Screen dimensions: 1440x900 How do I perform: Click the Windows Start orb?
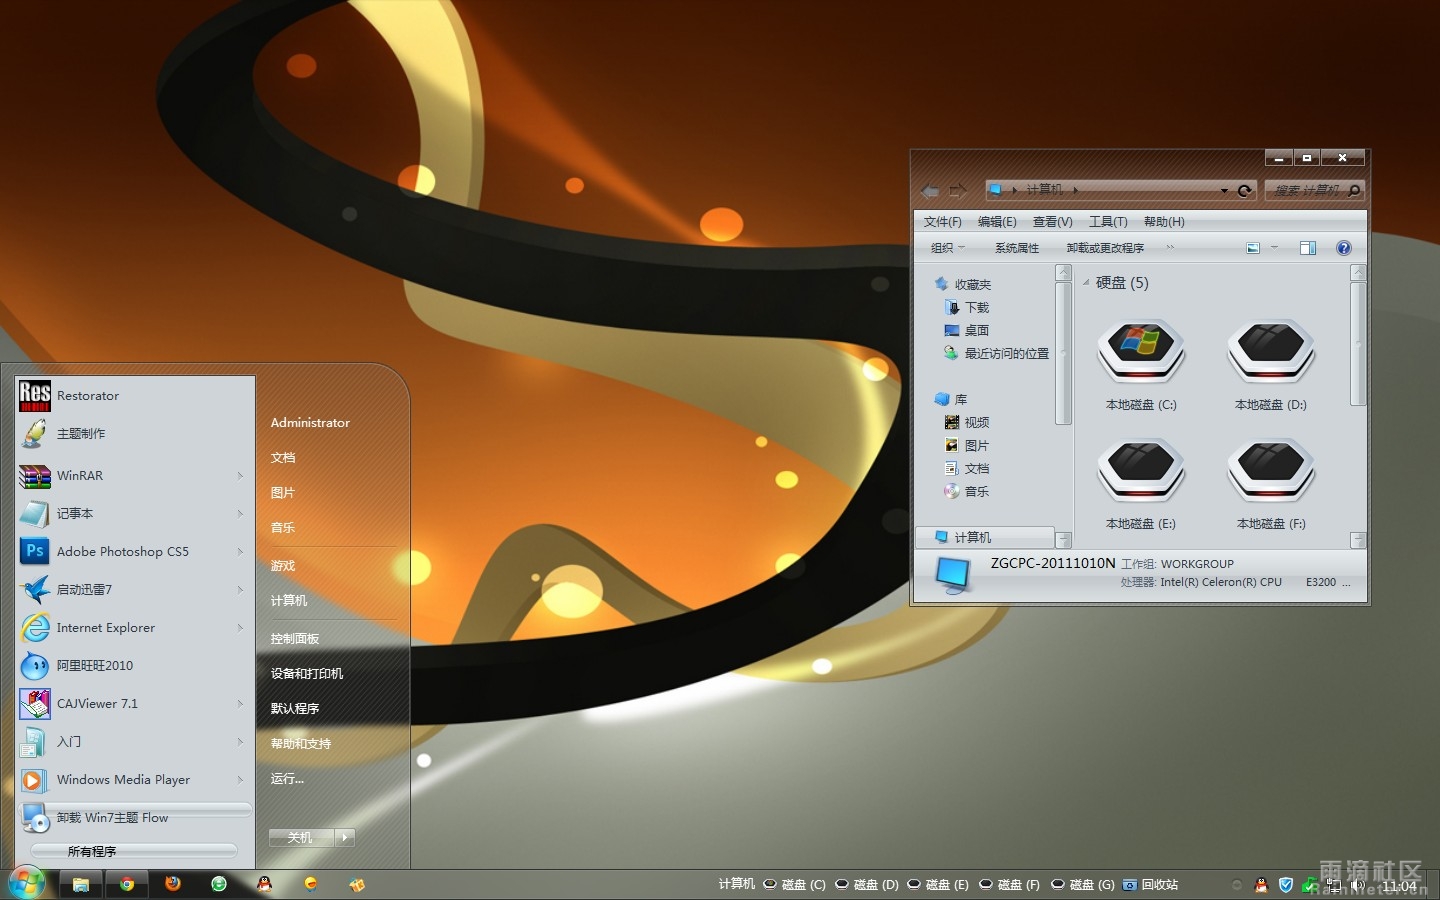pos(27,884)
